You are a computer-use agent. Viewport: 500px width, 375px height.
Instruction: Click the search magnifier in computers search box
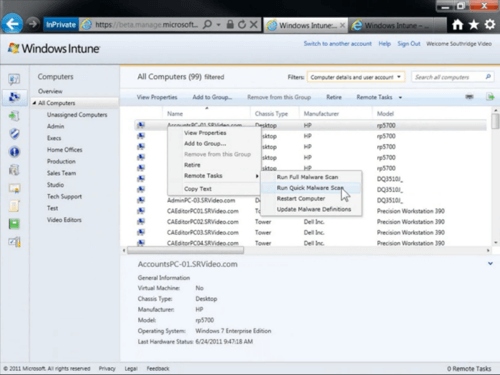pyautogui.click(x=488, y=77)
